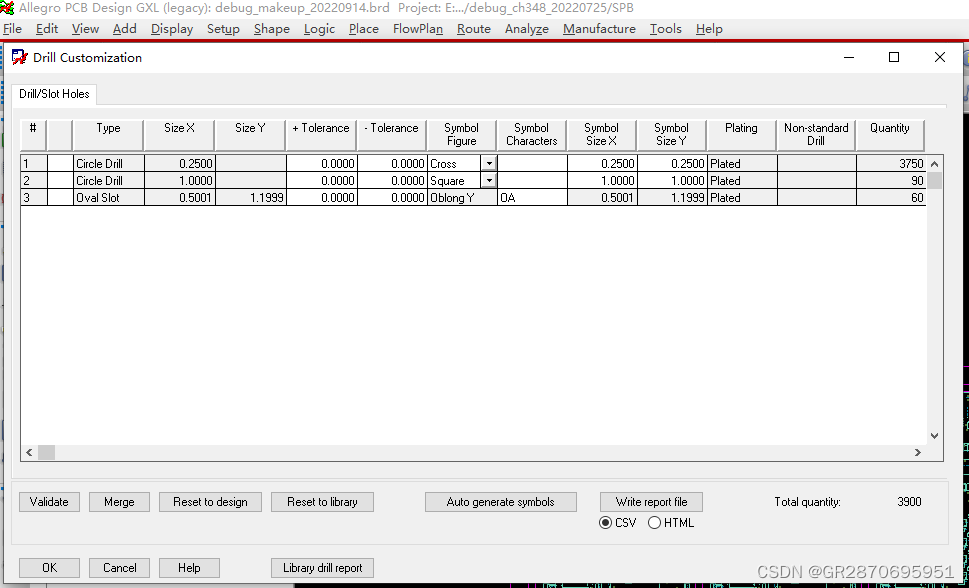Click the Oval Slot type cell
The width and height of the screenshot is (969, 588).
coord(109,198)
